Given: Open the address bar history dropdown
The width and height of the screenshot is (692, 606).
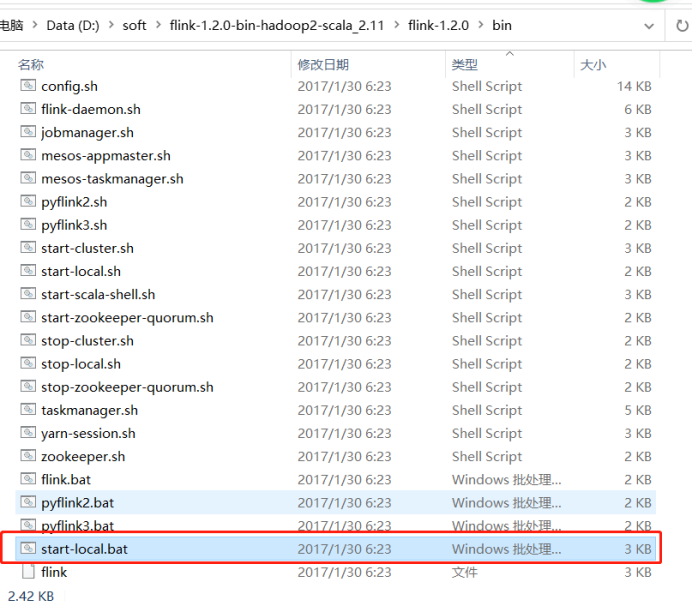Looking at the screenshot, I should click(649, 26).
